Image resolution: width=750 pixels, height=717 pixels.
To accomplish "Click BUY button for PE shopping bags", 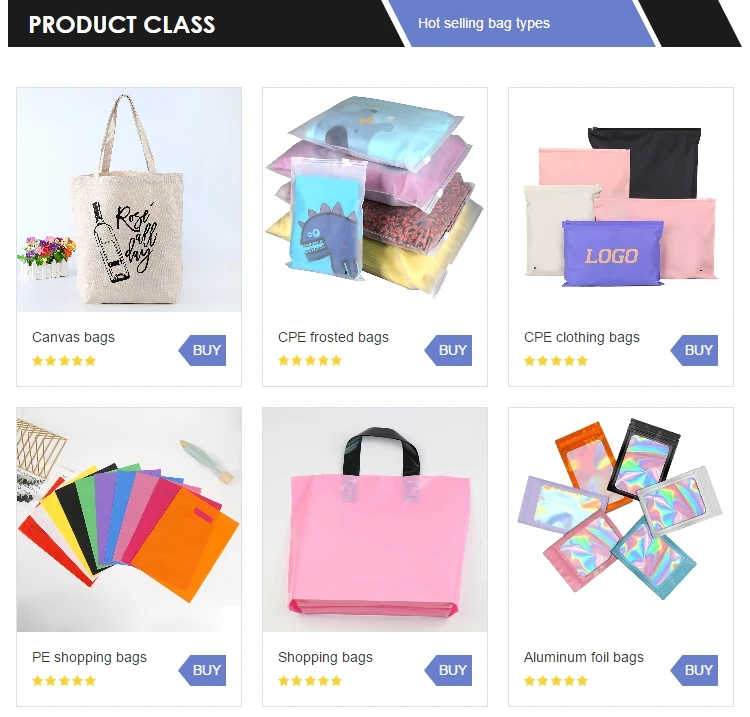I will 202,670.
